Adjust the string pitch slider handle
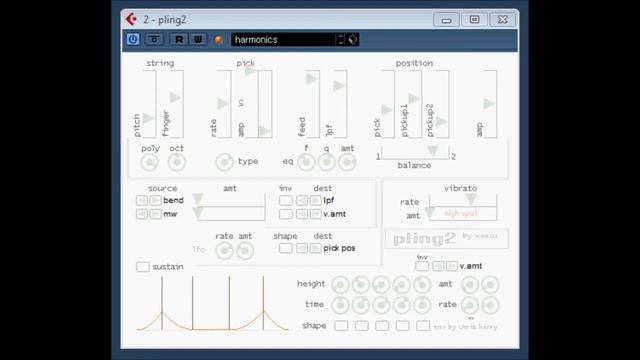Viewport: 640px width, 360px height. coord(148,118)
